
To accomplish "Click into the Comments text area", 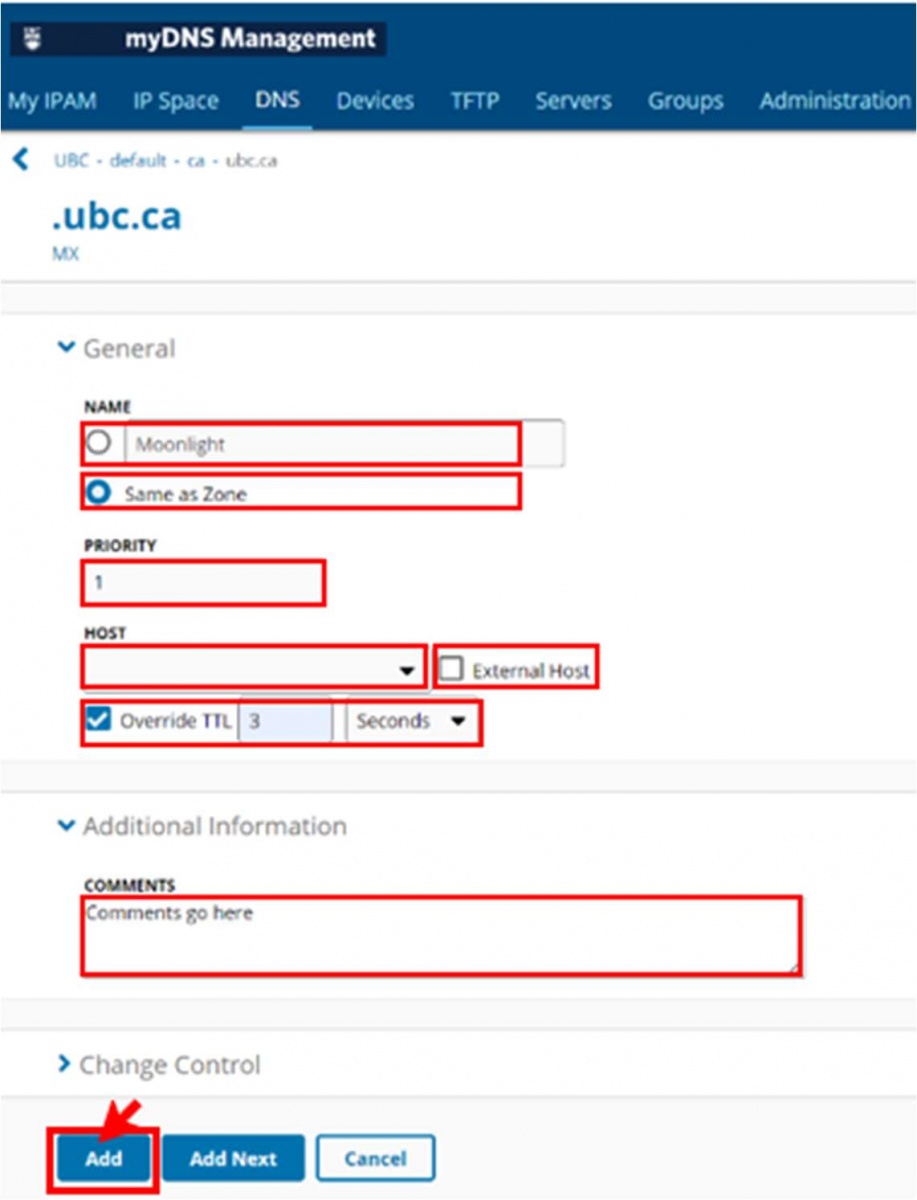I will [x=440, y=935].
